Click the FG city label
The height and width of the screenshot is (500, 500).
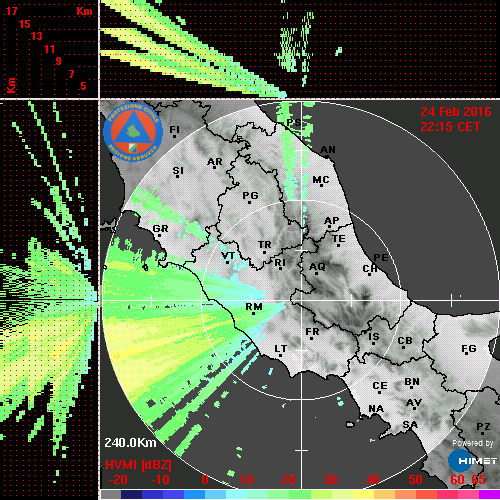click(x=469, y=349)
